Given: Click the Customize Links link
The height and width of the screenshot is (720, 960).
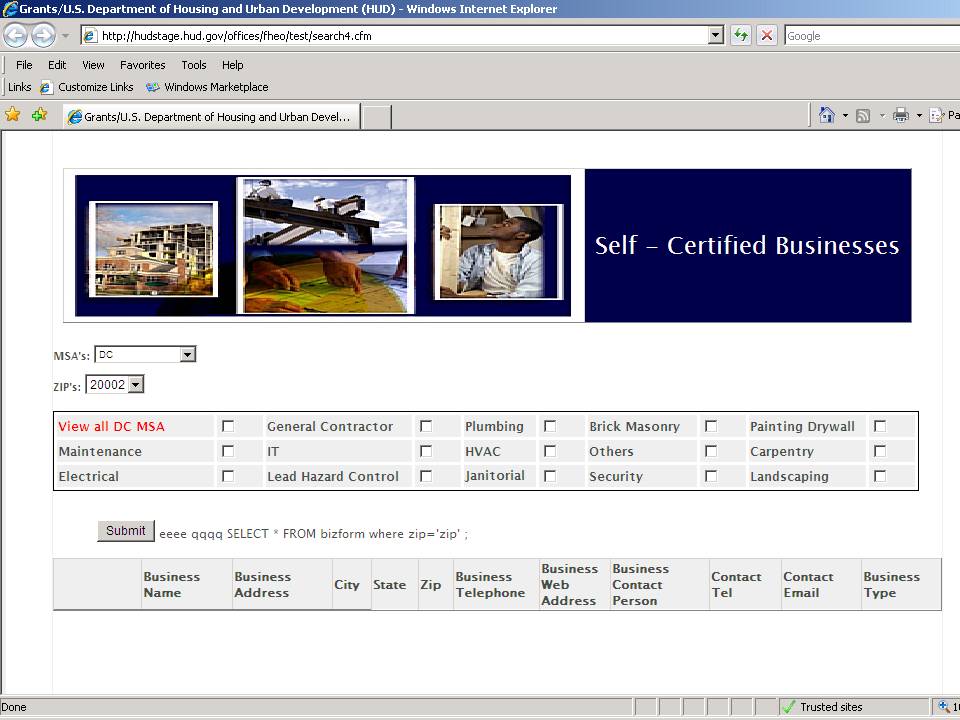Looking at the screenshot, I should pos(95,87).
